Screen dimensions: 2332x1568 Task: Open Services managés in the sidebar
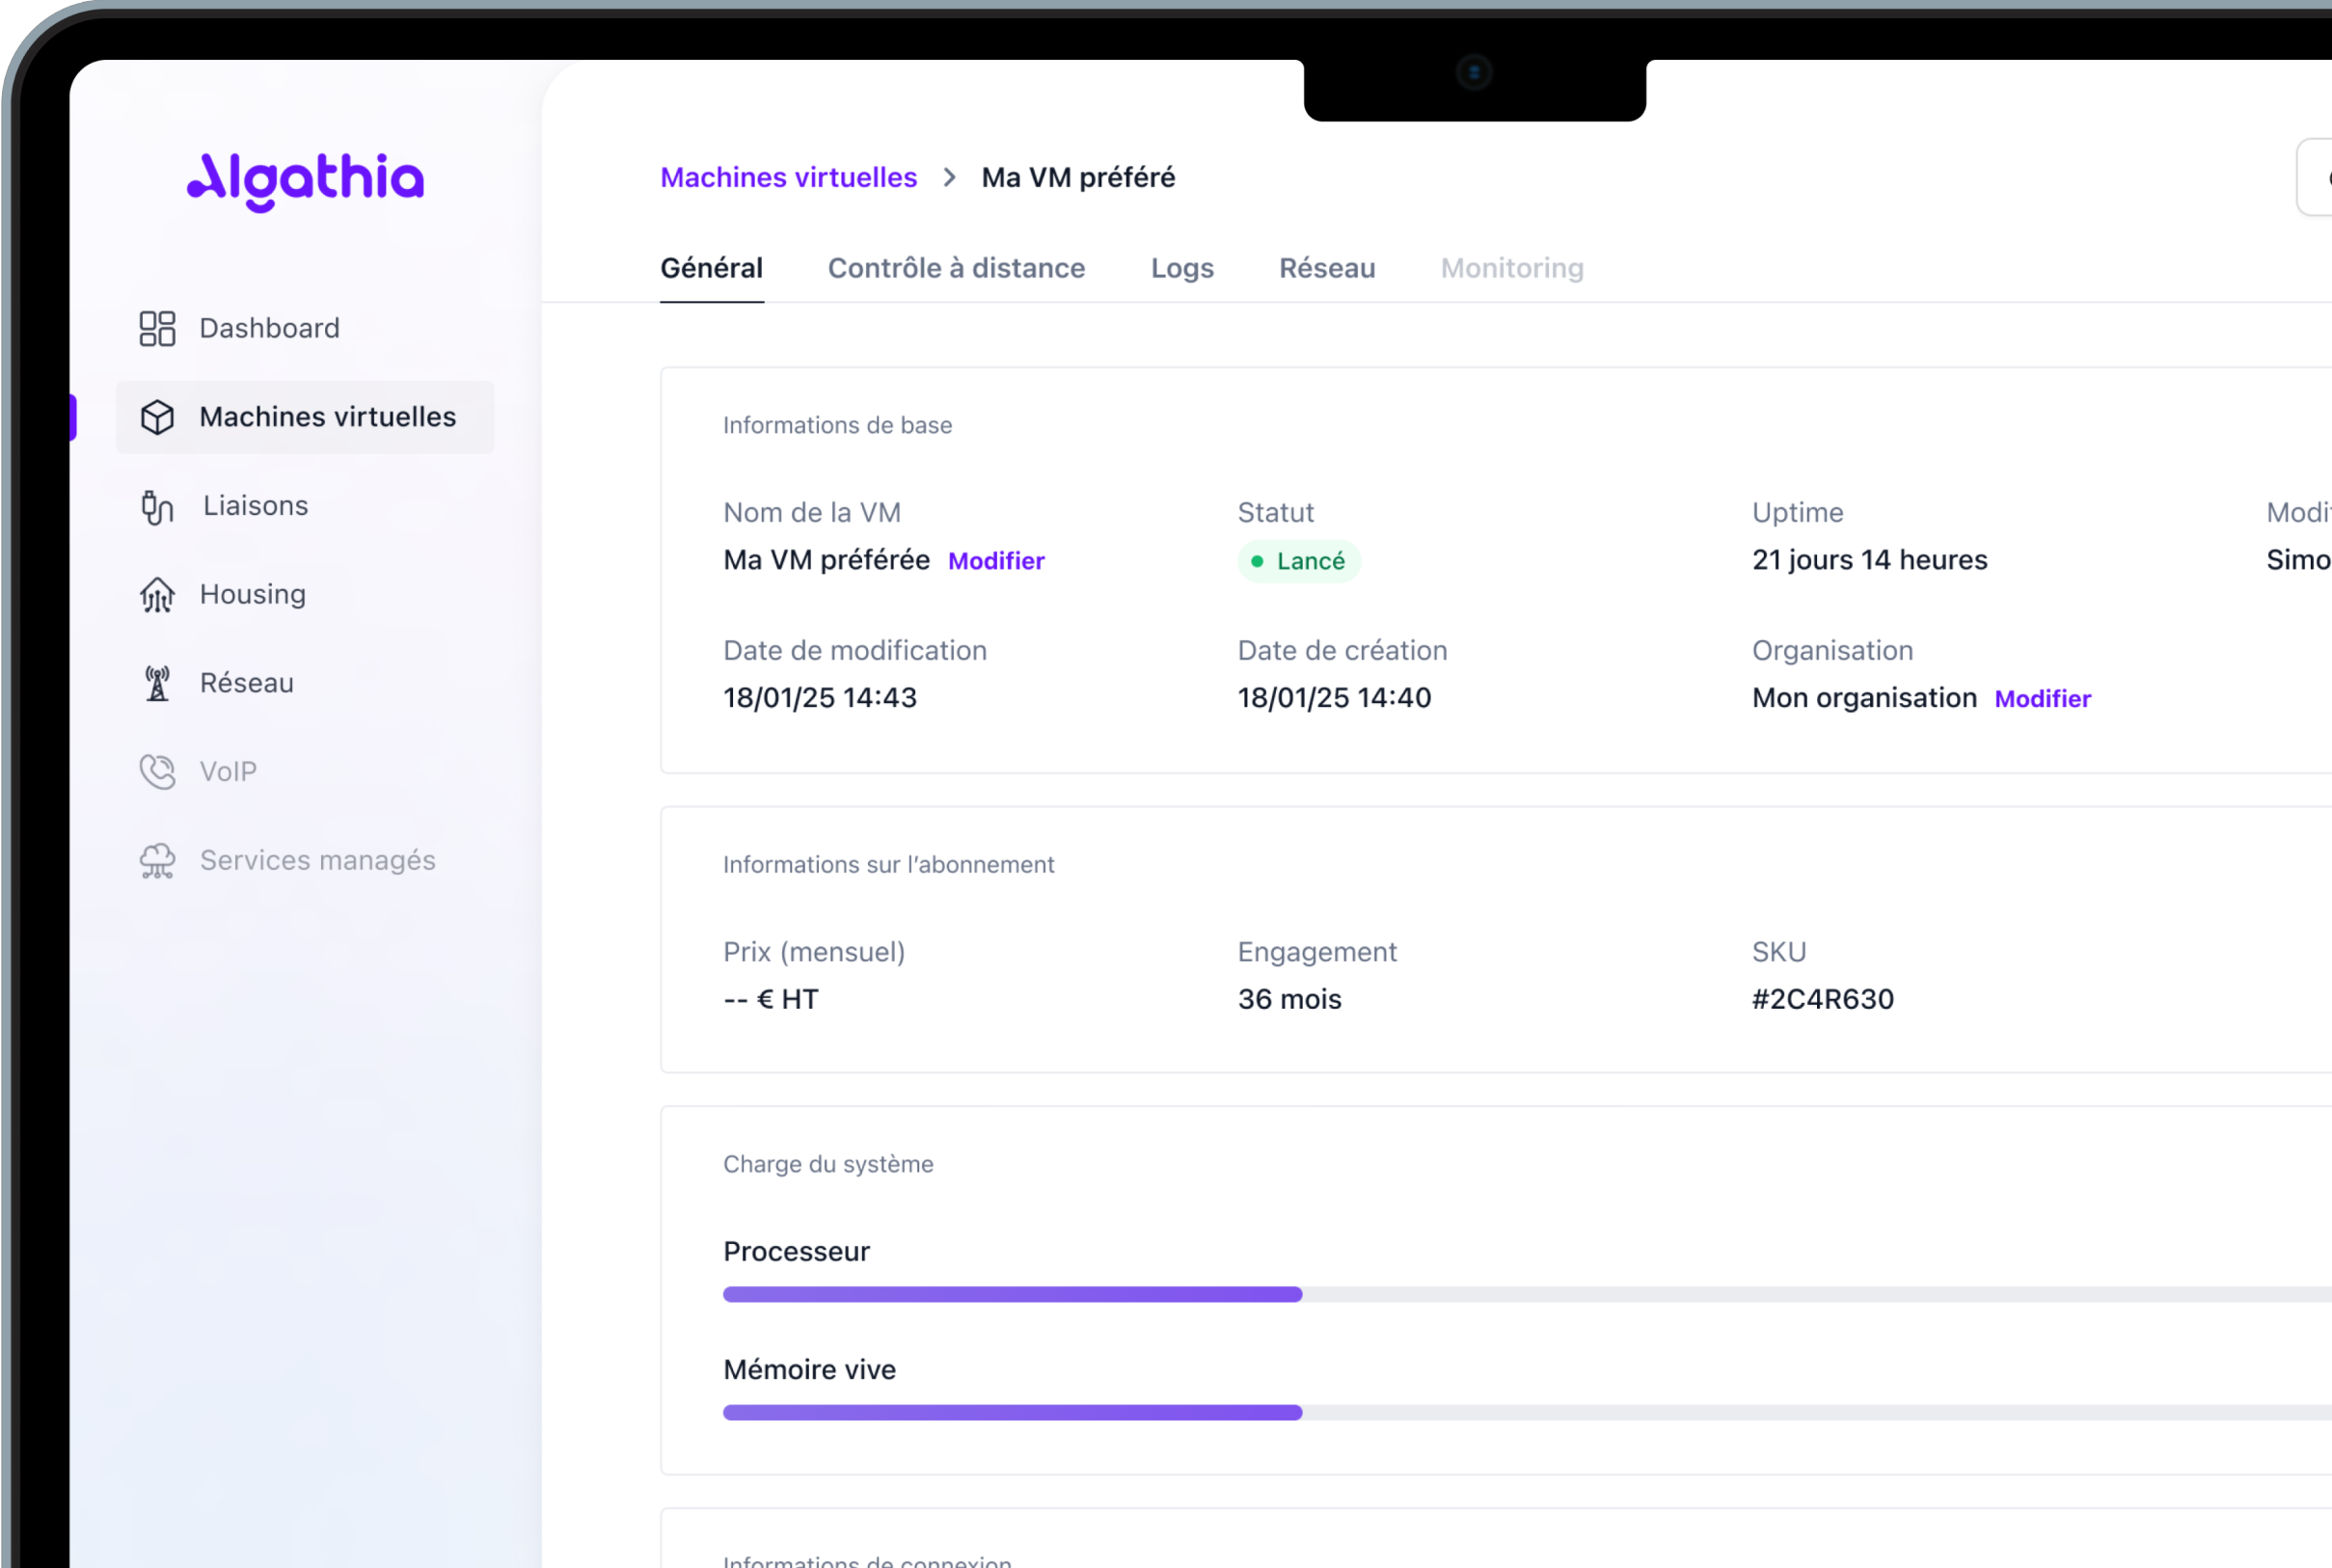tap(305, 861)
